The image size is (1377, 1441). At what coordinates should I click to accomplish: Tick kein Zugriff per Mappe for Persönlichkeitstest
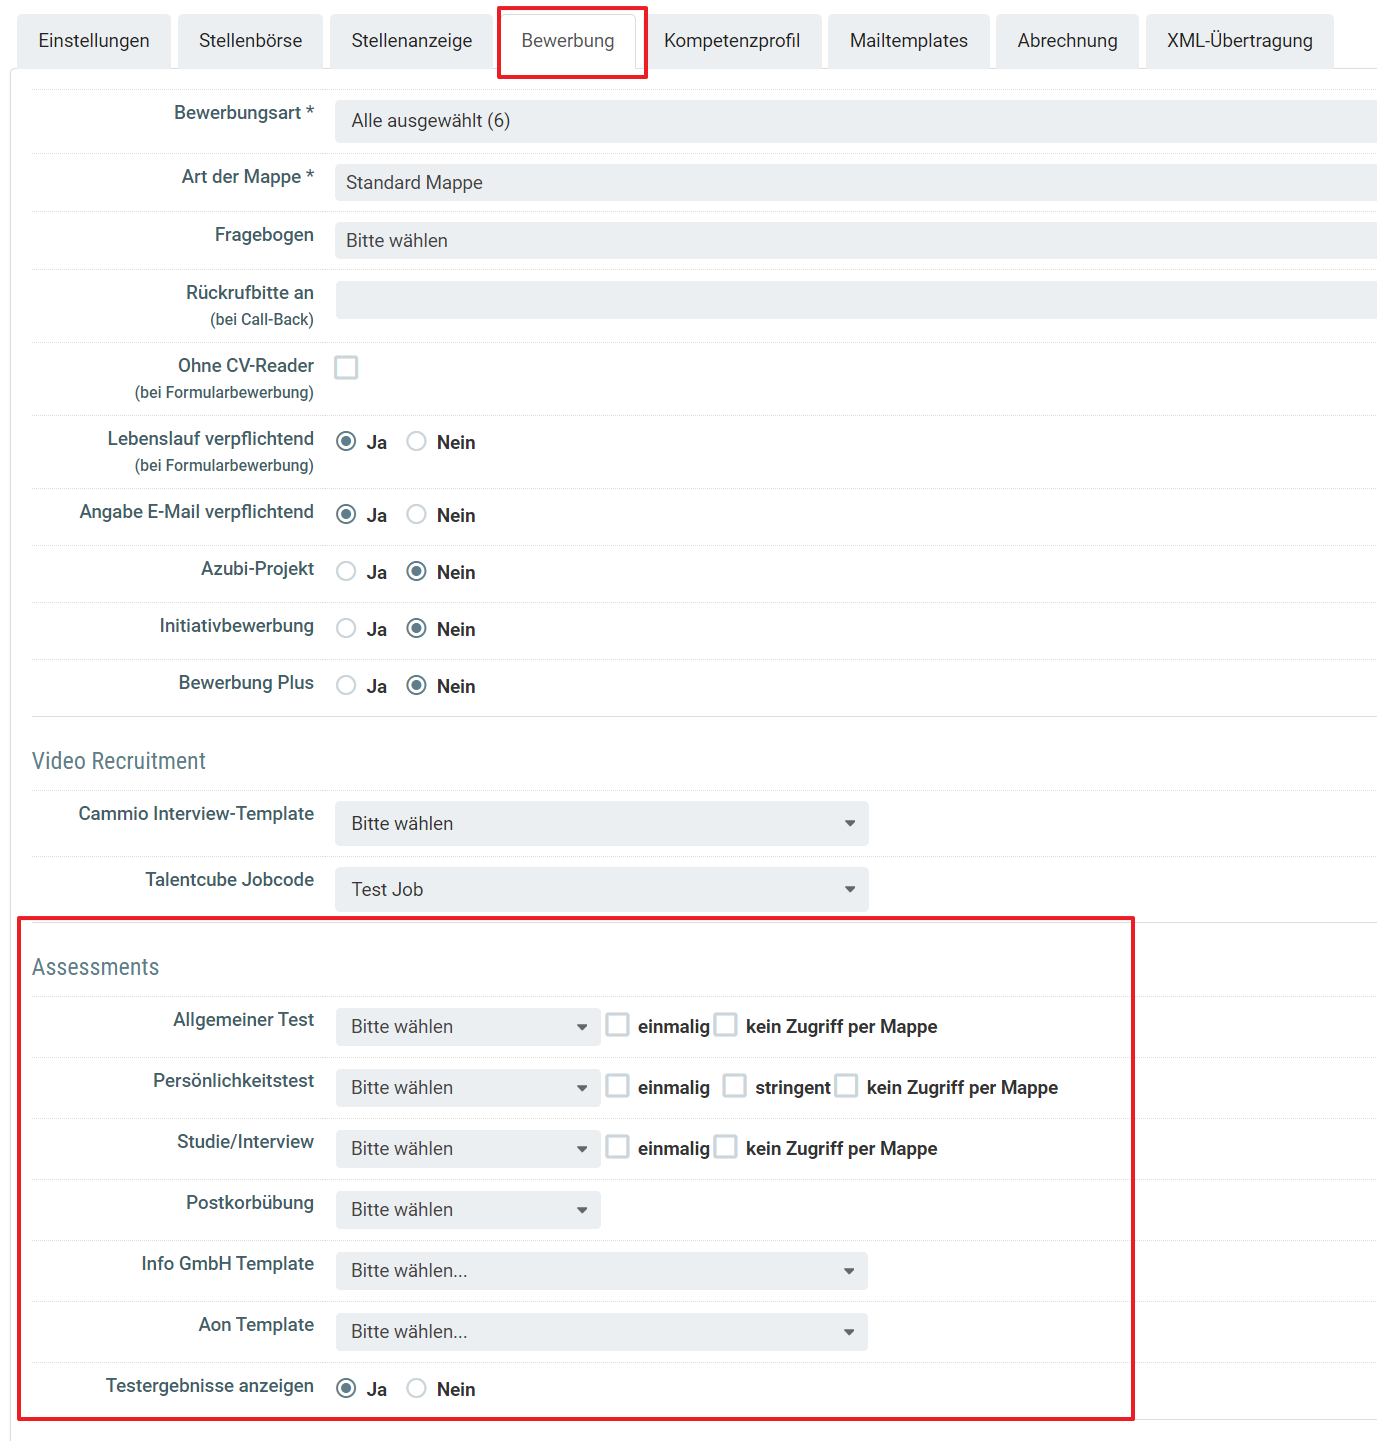pyautogui.click(x=847, y=1086)
